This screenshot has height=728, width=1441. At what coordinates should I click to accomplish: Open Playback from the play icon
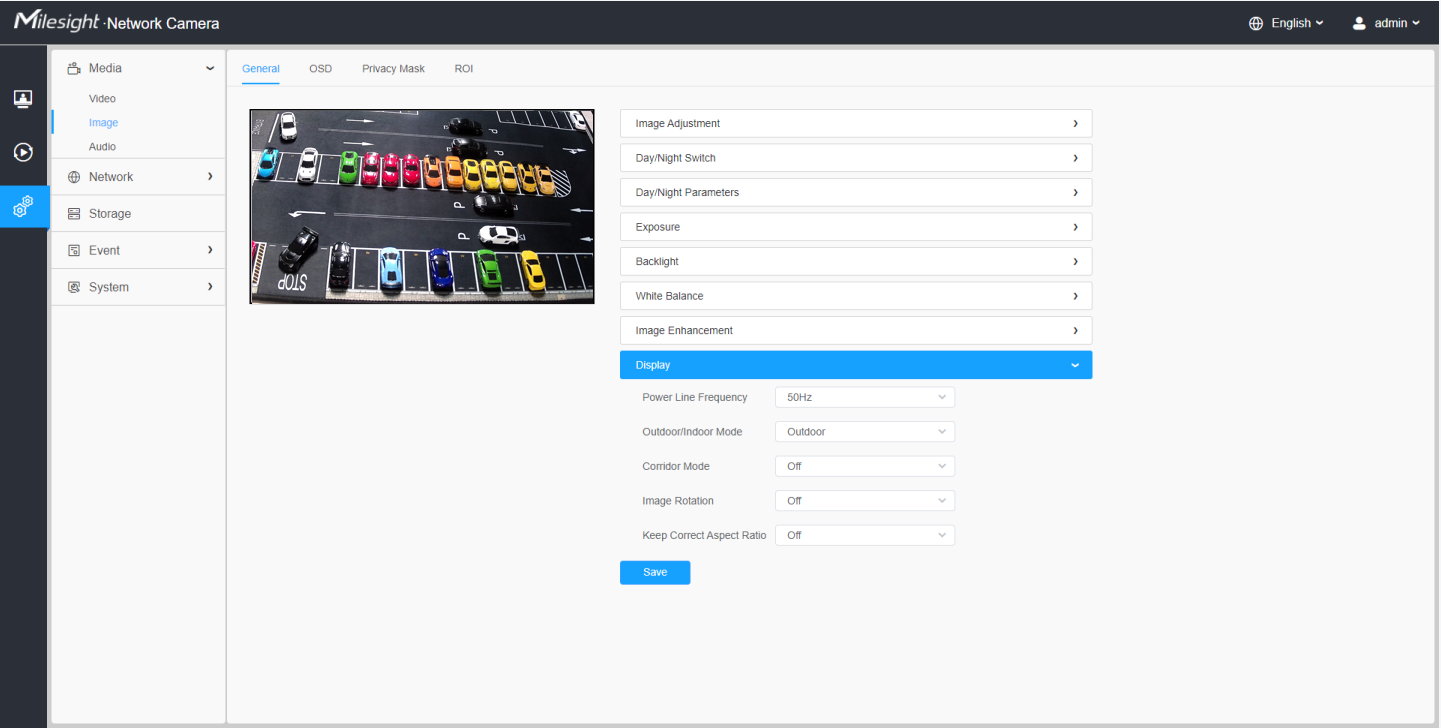pyautogui.click(x=23, y=153)
